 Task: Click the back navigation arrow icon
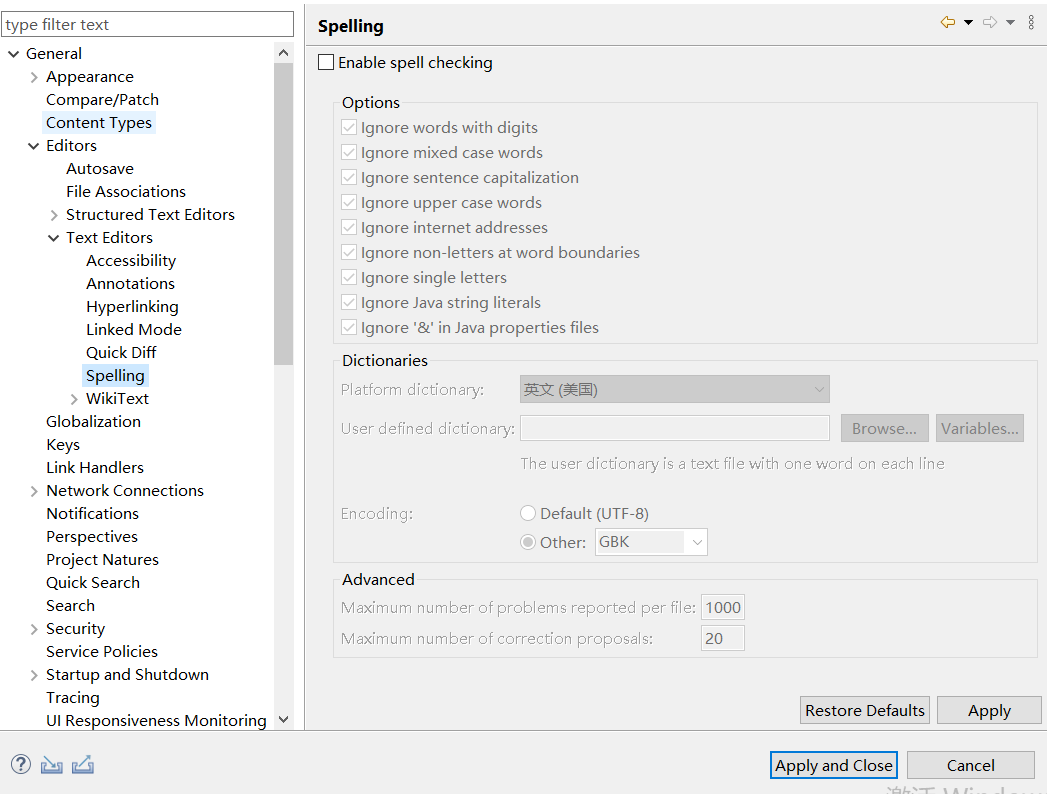click(x=948, y=23)
